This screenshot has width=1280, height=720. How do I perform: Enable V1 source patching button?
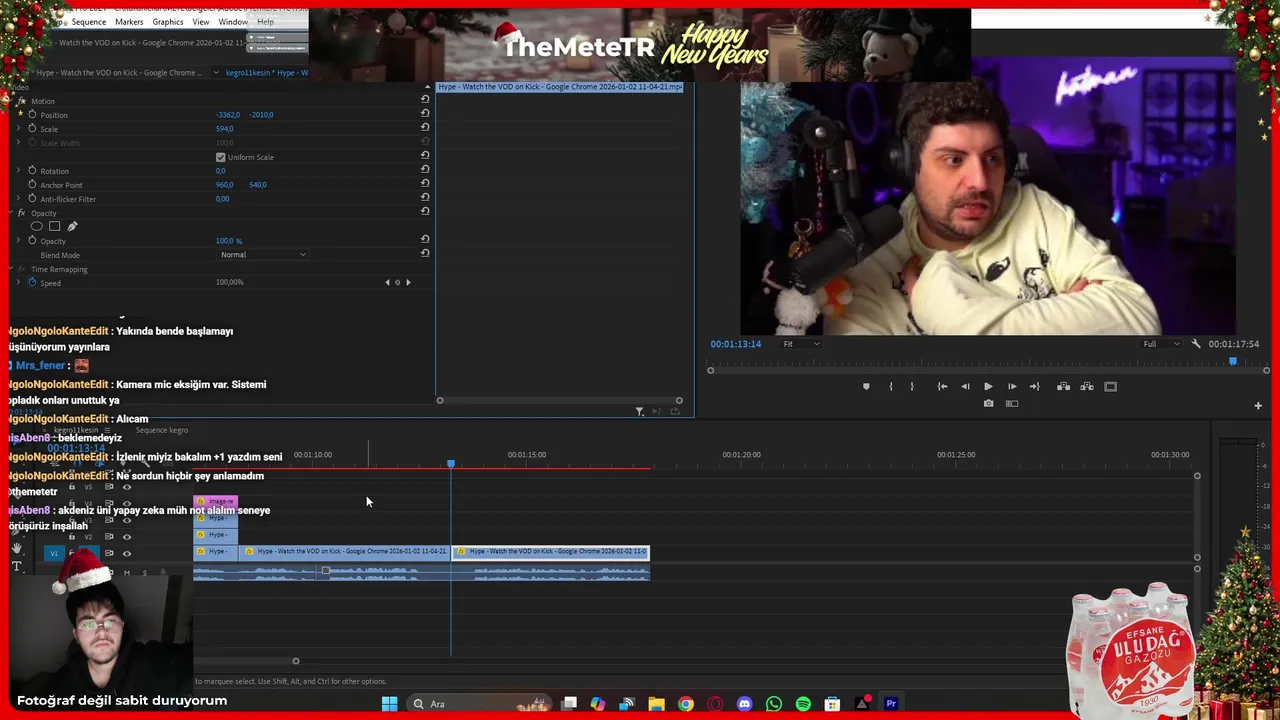[54, 553]
